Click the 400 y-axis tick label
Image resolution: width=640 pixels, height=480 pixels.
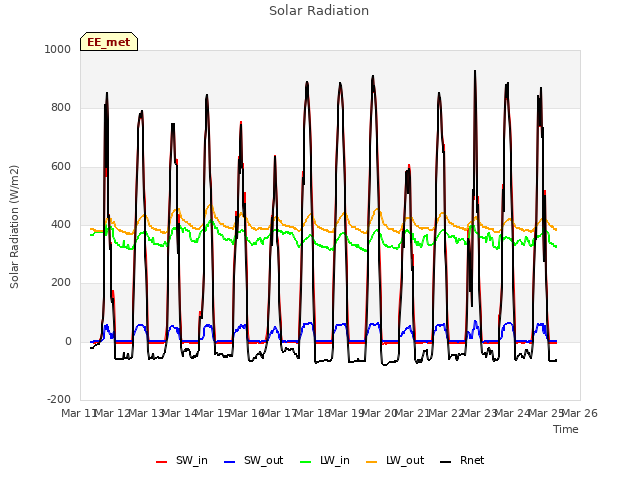(61, 224)
